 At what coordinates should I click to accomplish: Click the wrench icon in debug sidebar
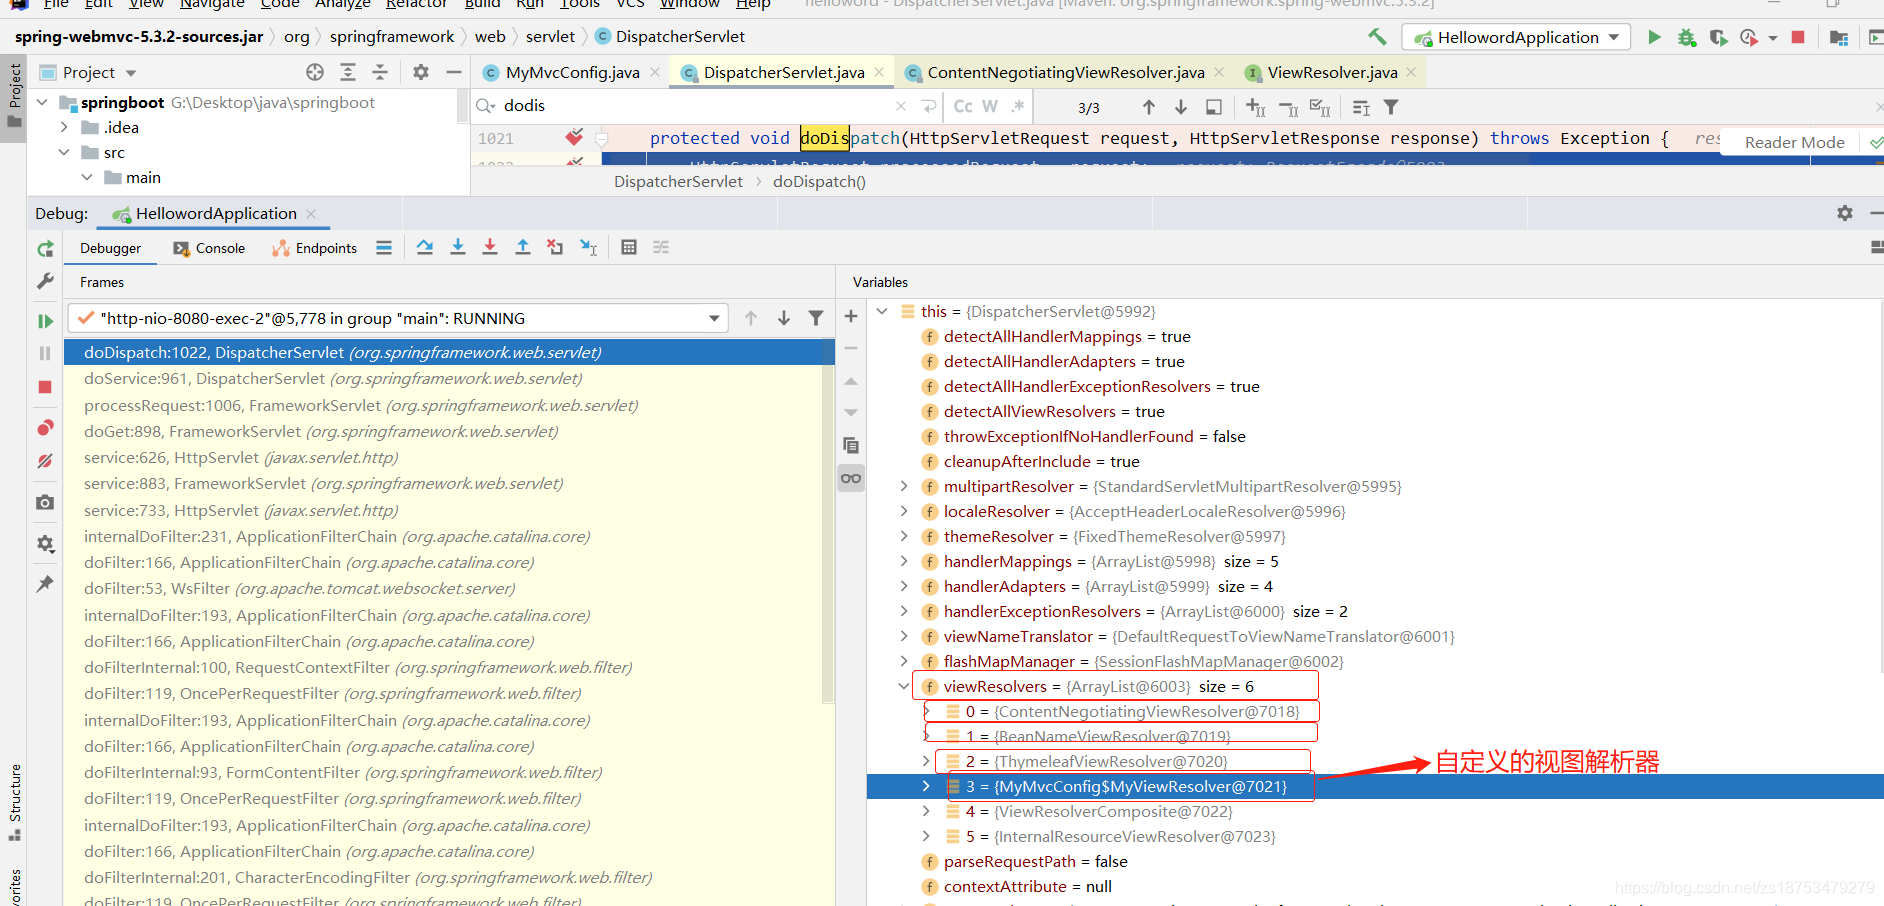tap(45, 282)
